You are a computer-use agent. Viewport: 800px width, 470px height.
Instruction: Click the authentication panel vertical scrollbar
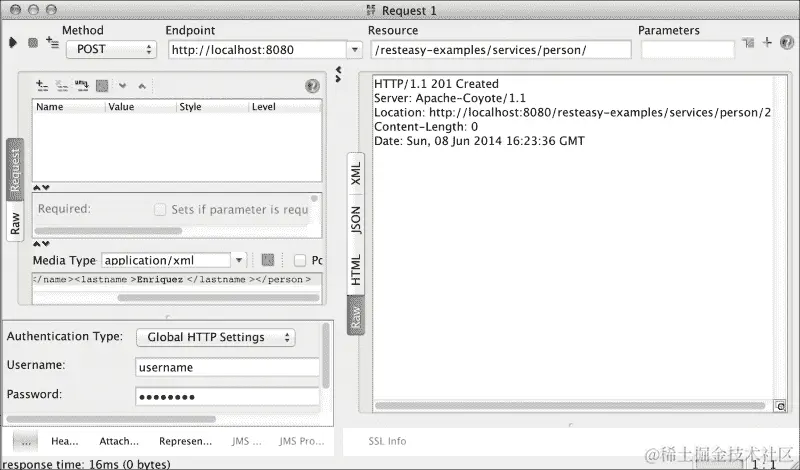(326, 355)
